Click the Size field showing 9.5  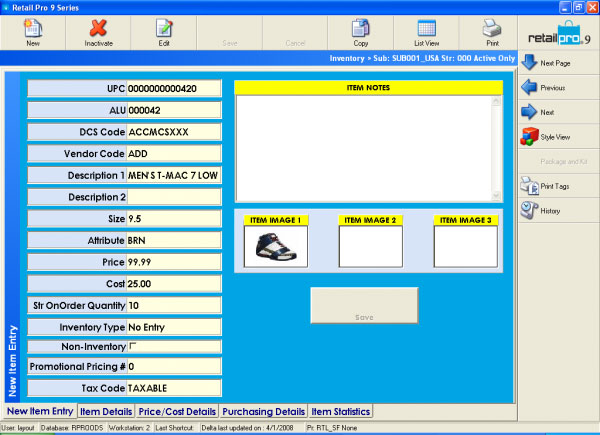pyautogui.click(x=174, y=218)
